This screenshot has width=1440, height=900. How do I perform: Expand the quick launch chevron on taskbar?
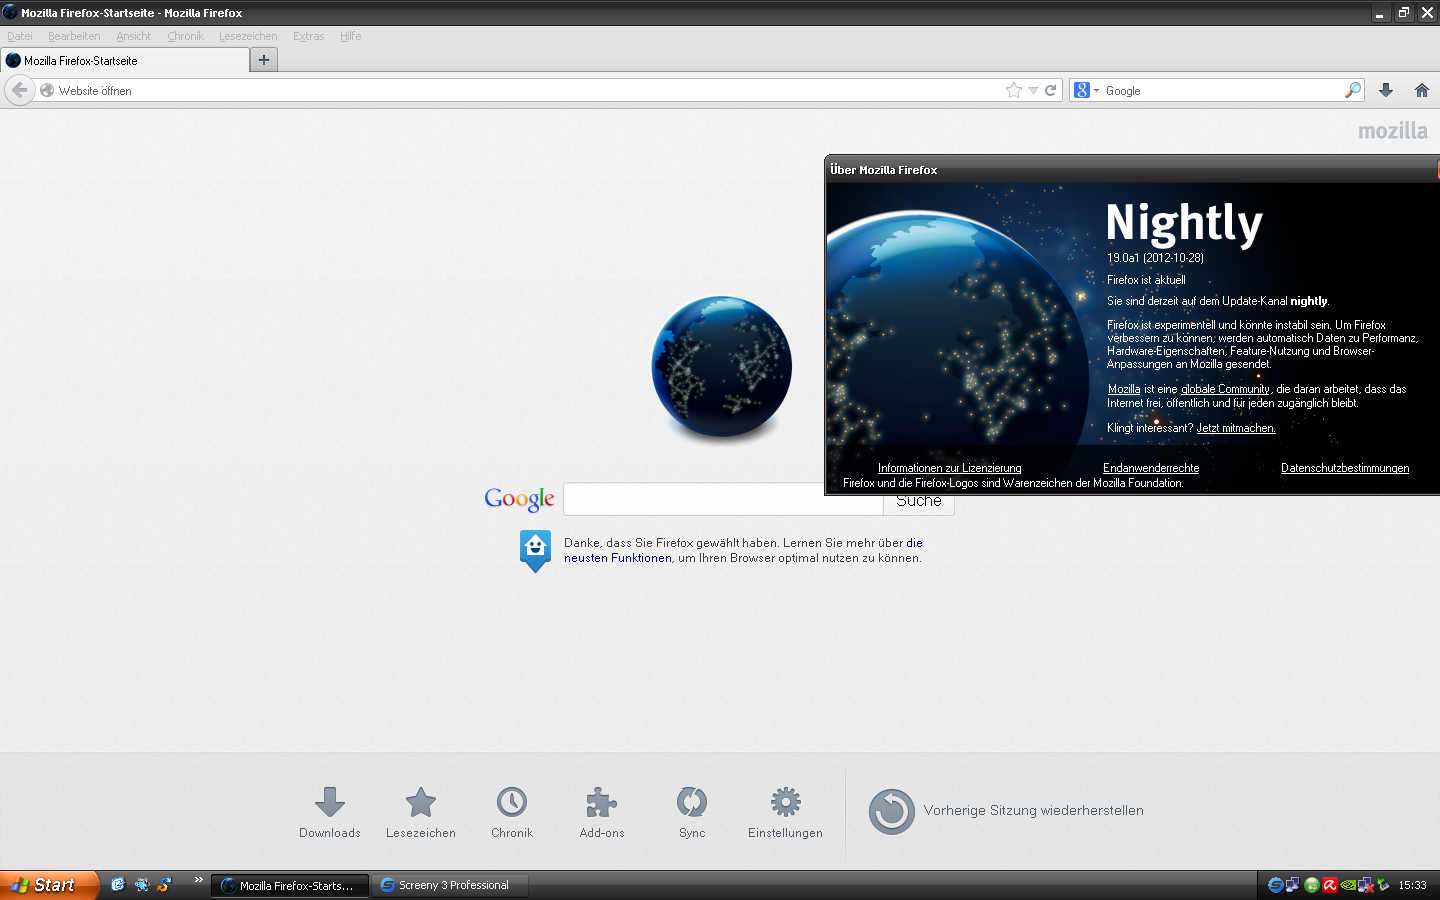pyautogui.click(x=198, y=881)
